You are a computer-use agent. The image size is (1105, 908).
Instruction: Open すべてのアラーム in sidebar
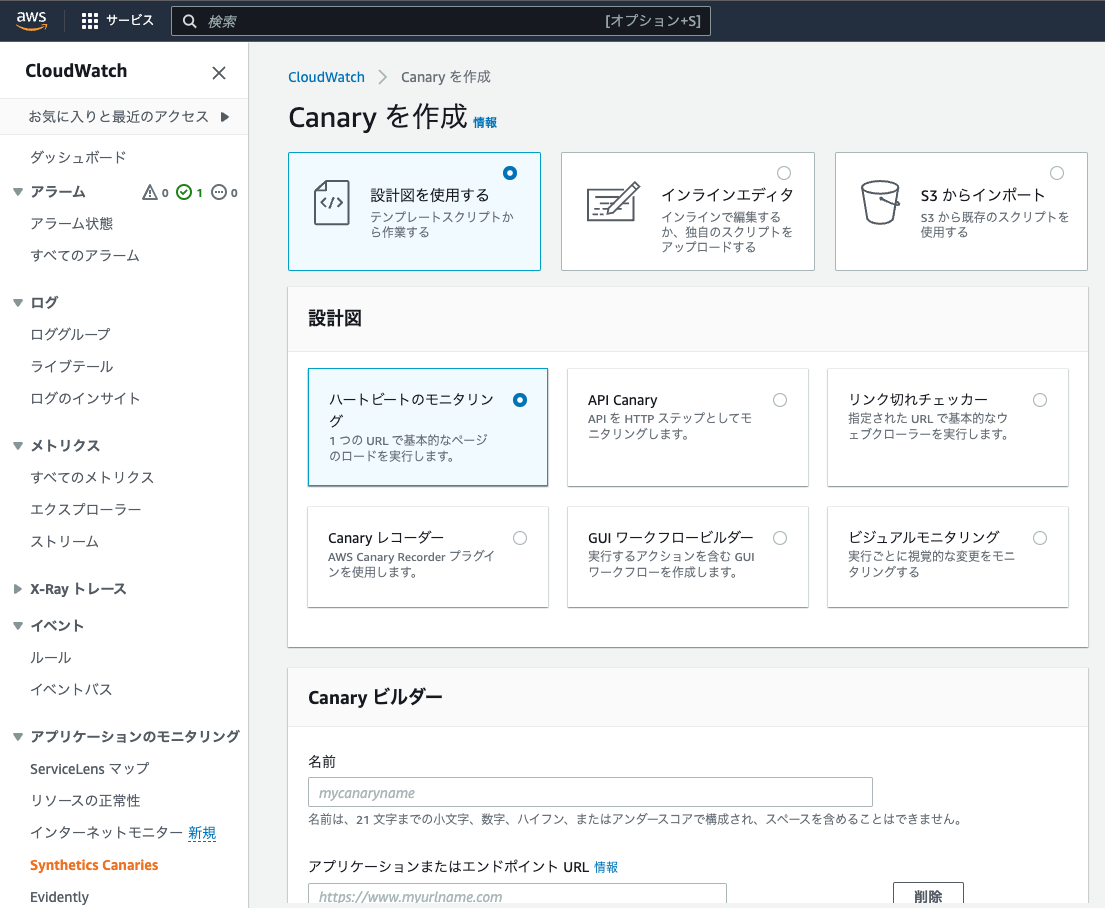tap(85, 255)
